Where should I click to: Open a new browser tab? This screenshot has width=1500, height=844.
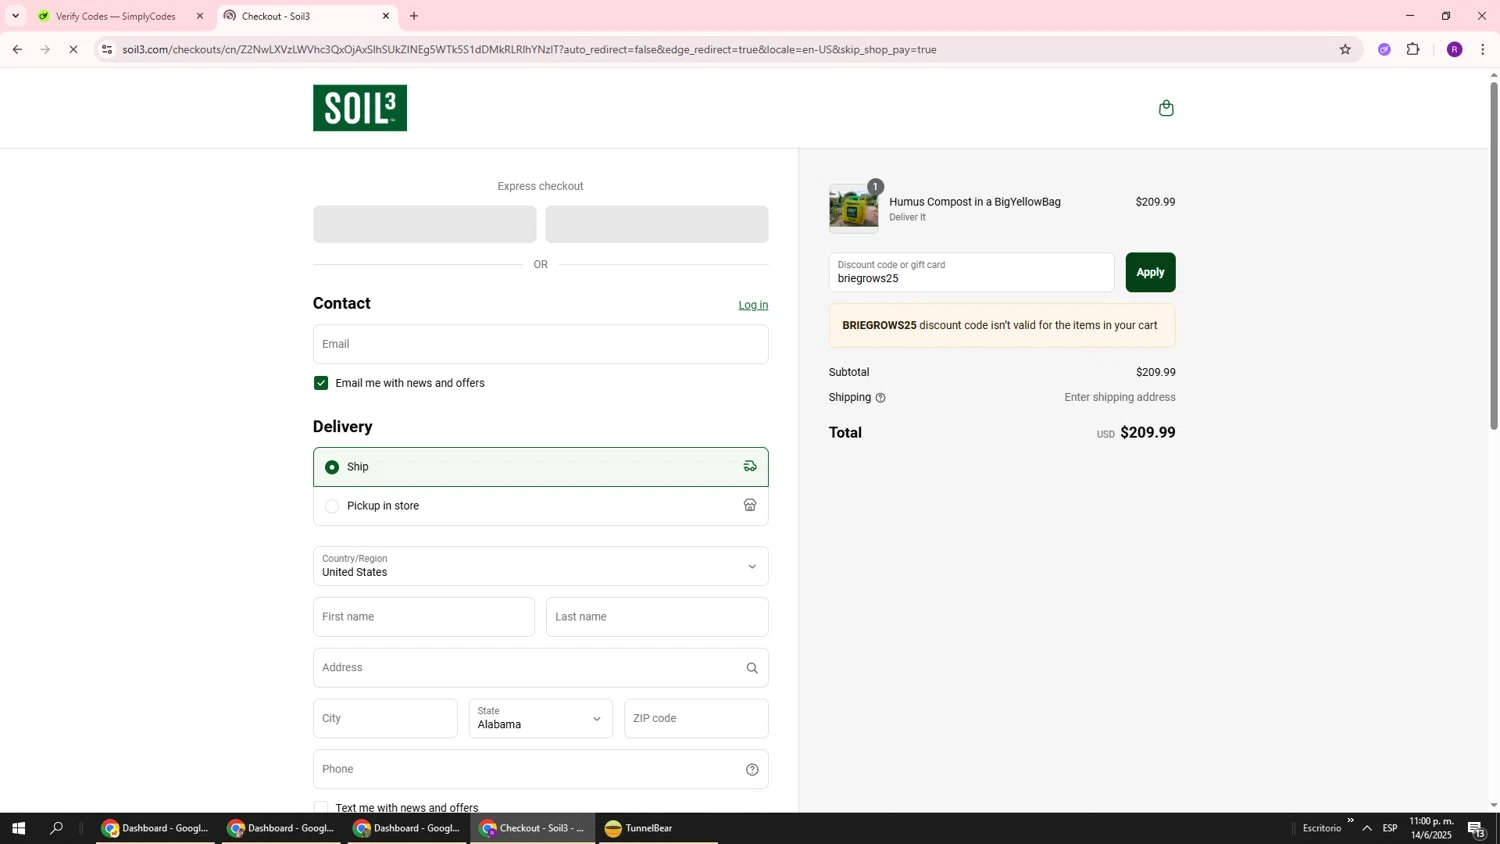(414, 16)
